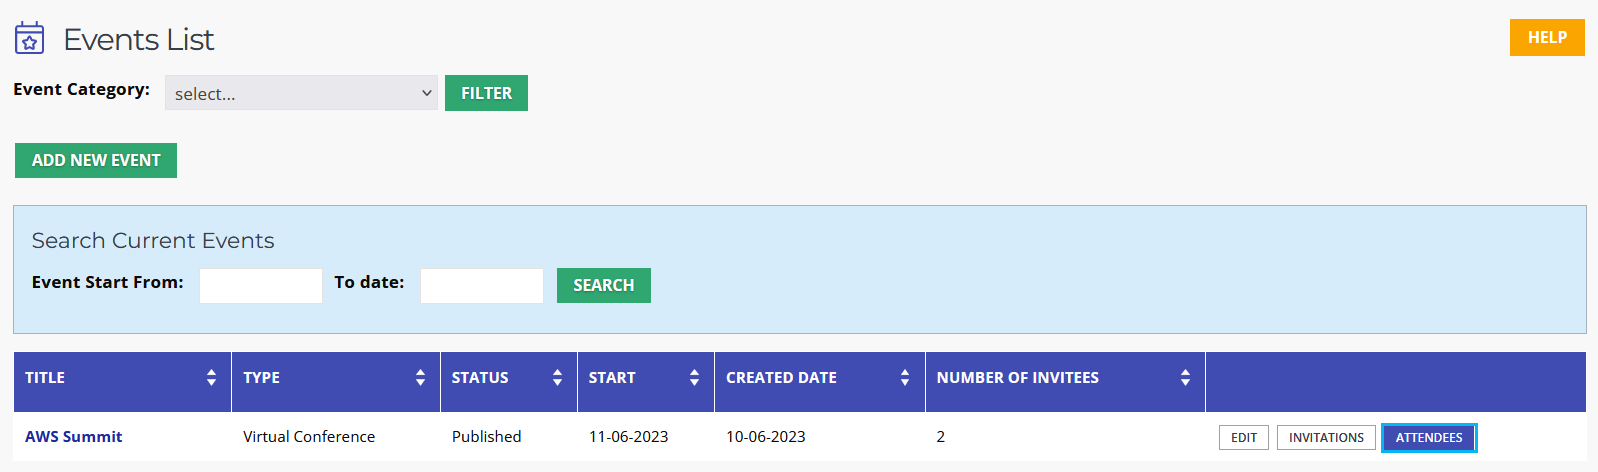The width and height of the screenshot is (1598, 472).
Task: View Invitations for AWS Summit
Action: (1326, 437)
